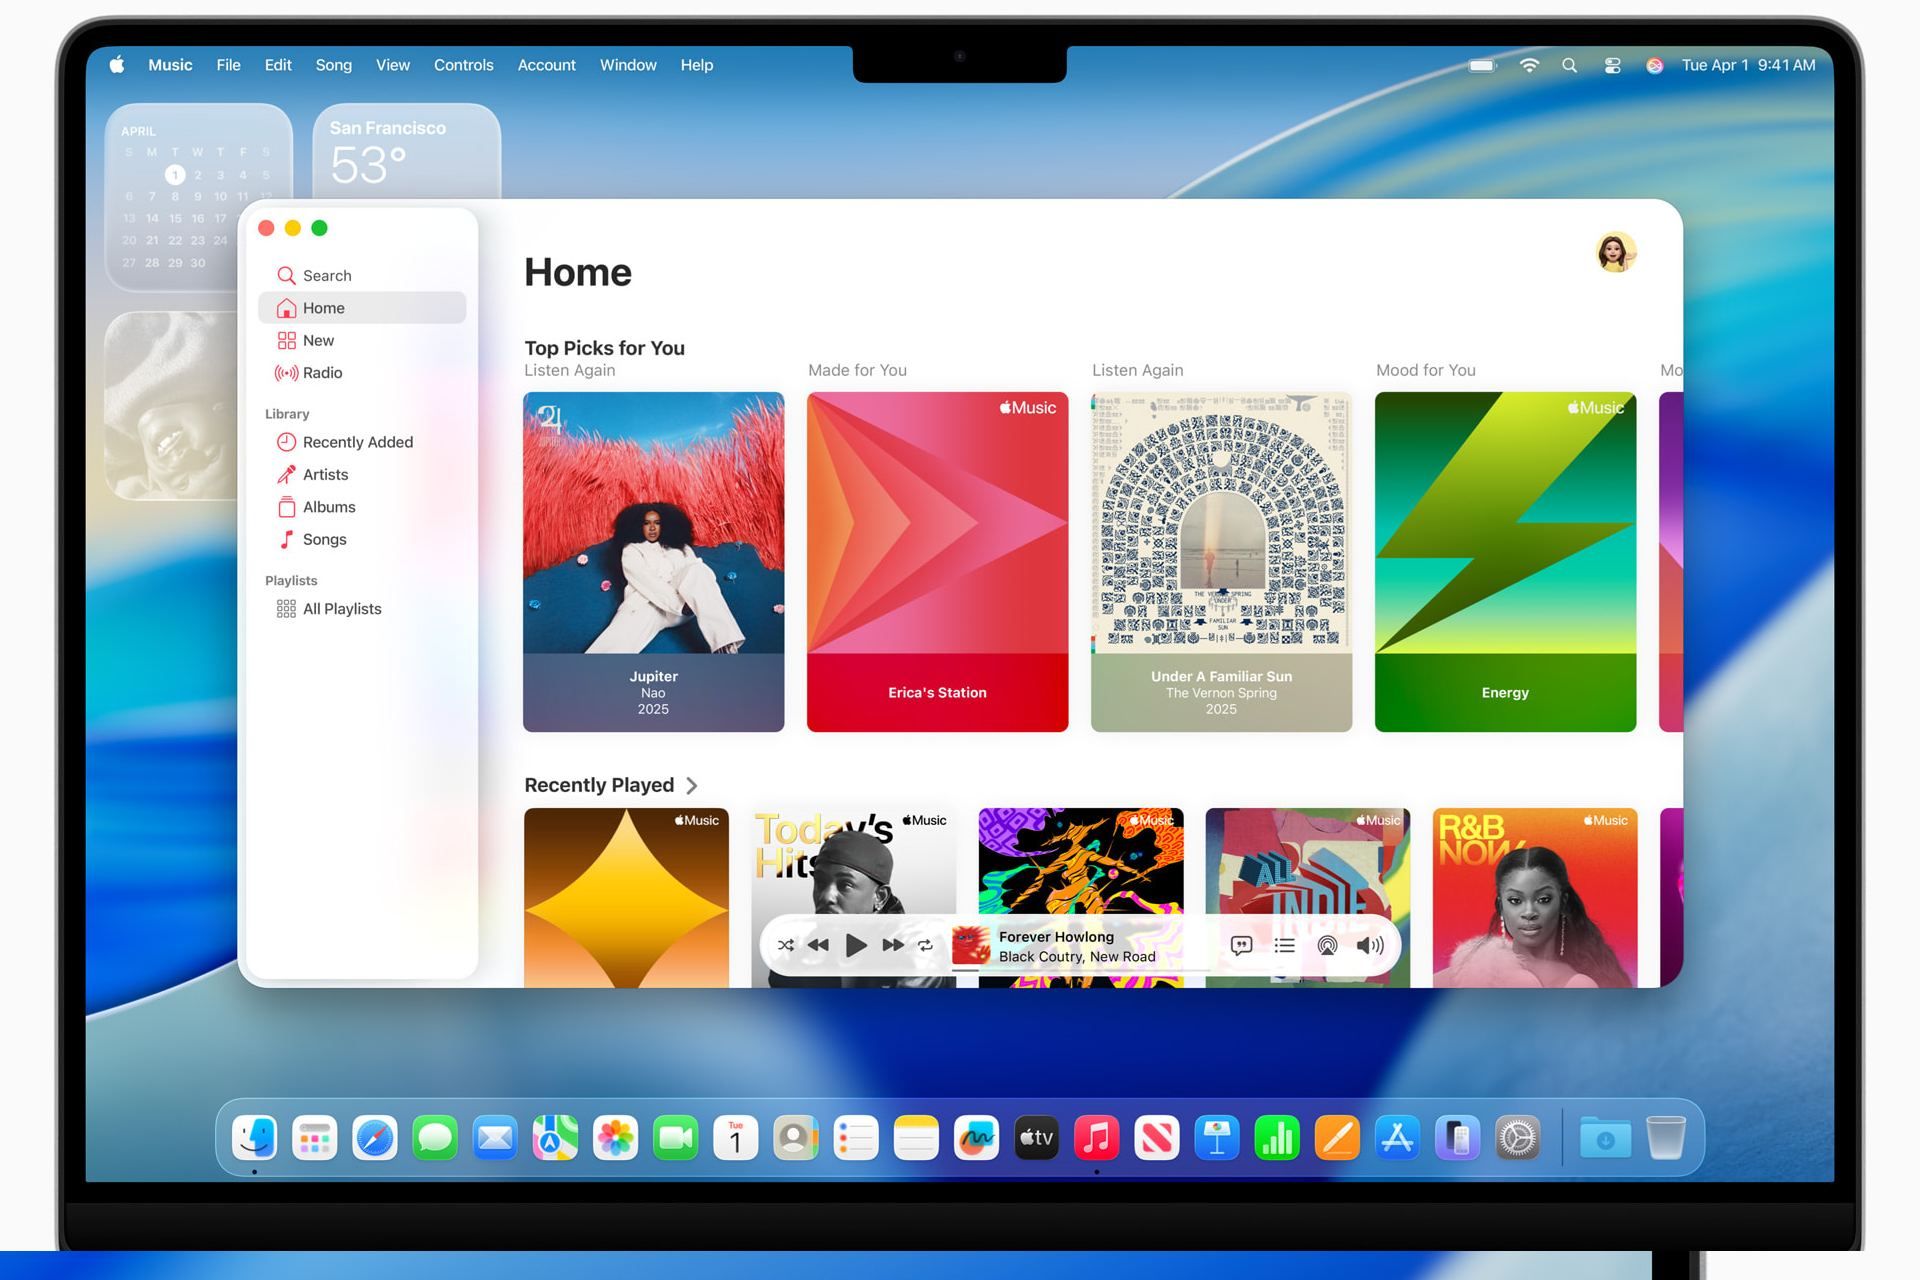Open the Account menu
Image resolution: width=1920 pixels, height=1280 pixels.
[x=546, y=65]
